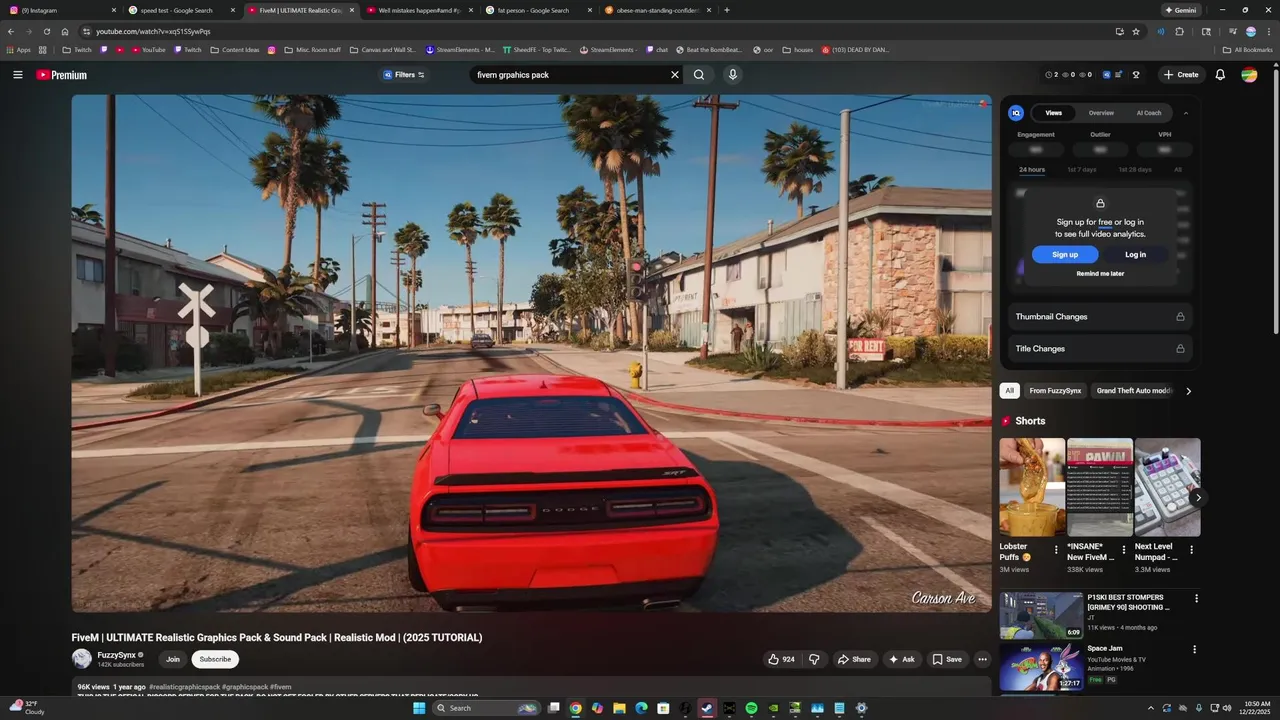Select Grand Theft Auto mods chip
The image size is (1280, 720).
pyautogui.click(x=1134, y=391)
